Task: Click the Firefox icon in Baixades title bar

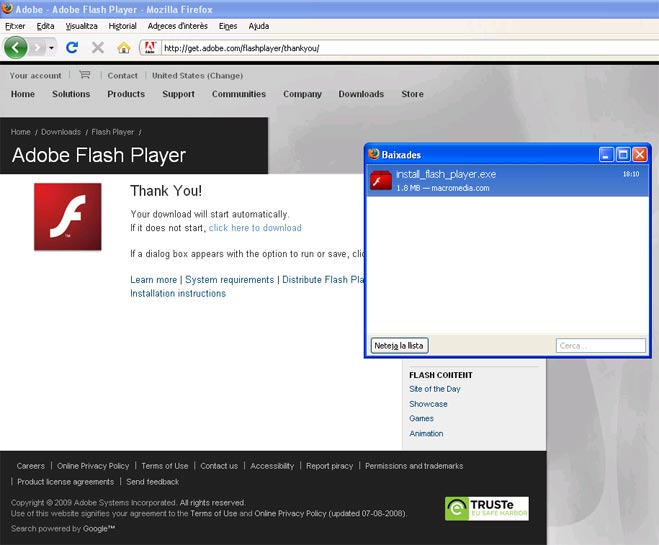Action: (374, 154)
